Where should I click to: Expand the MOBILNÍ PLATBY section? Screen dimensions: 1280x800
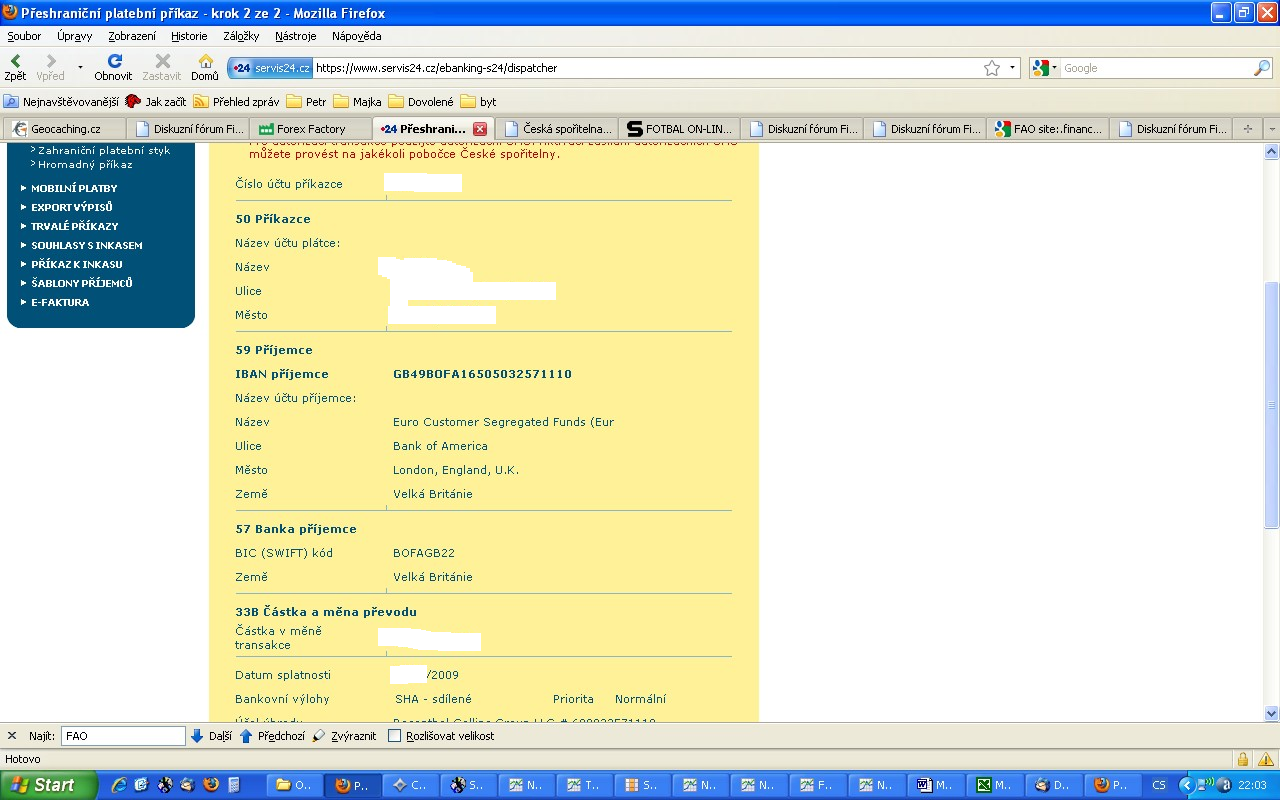[74, 188]
